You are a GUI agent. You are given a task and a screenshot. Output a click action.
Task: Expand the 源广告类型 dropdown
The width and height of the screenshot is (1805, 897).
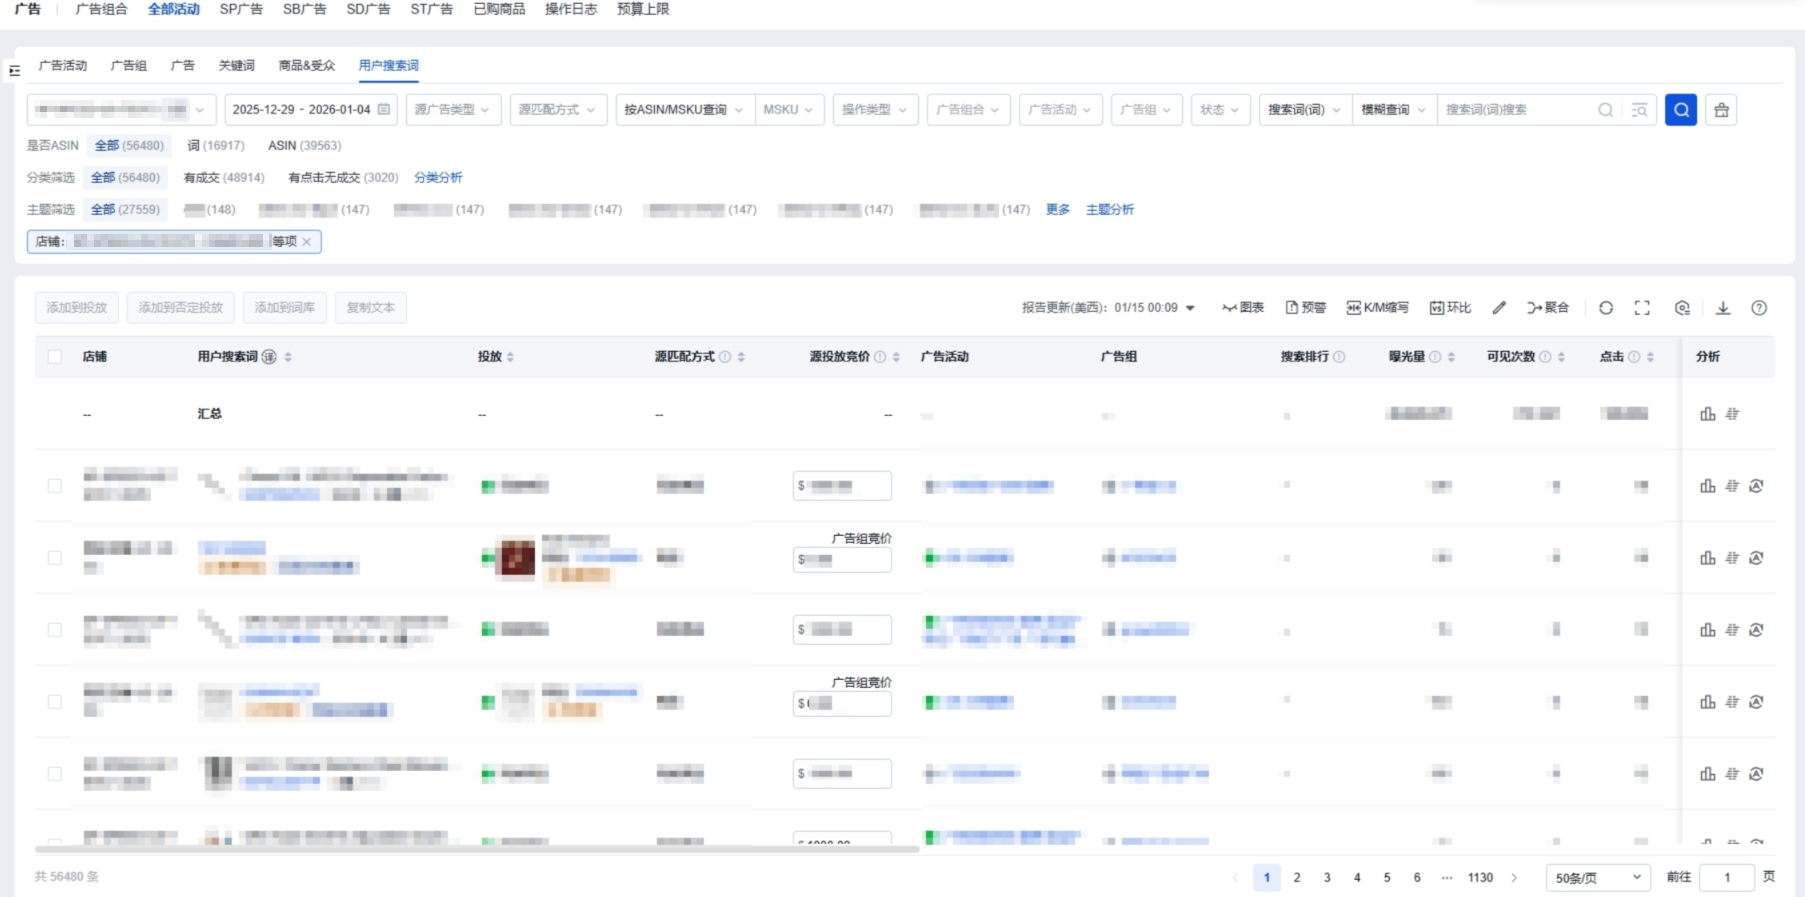[453, 110]
